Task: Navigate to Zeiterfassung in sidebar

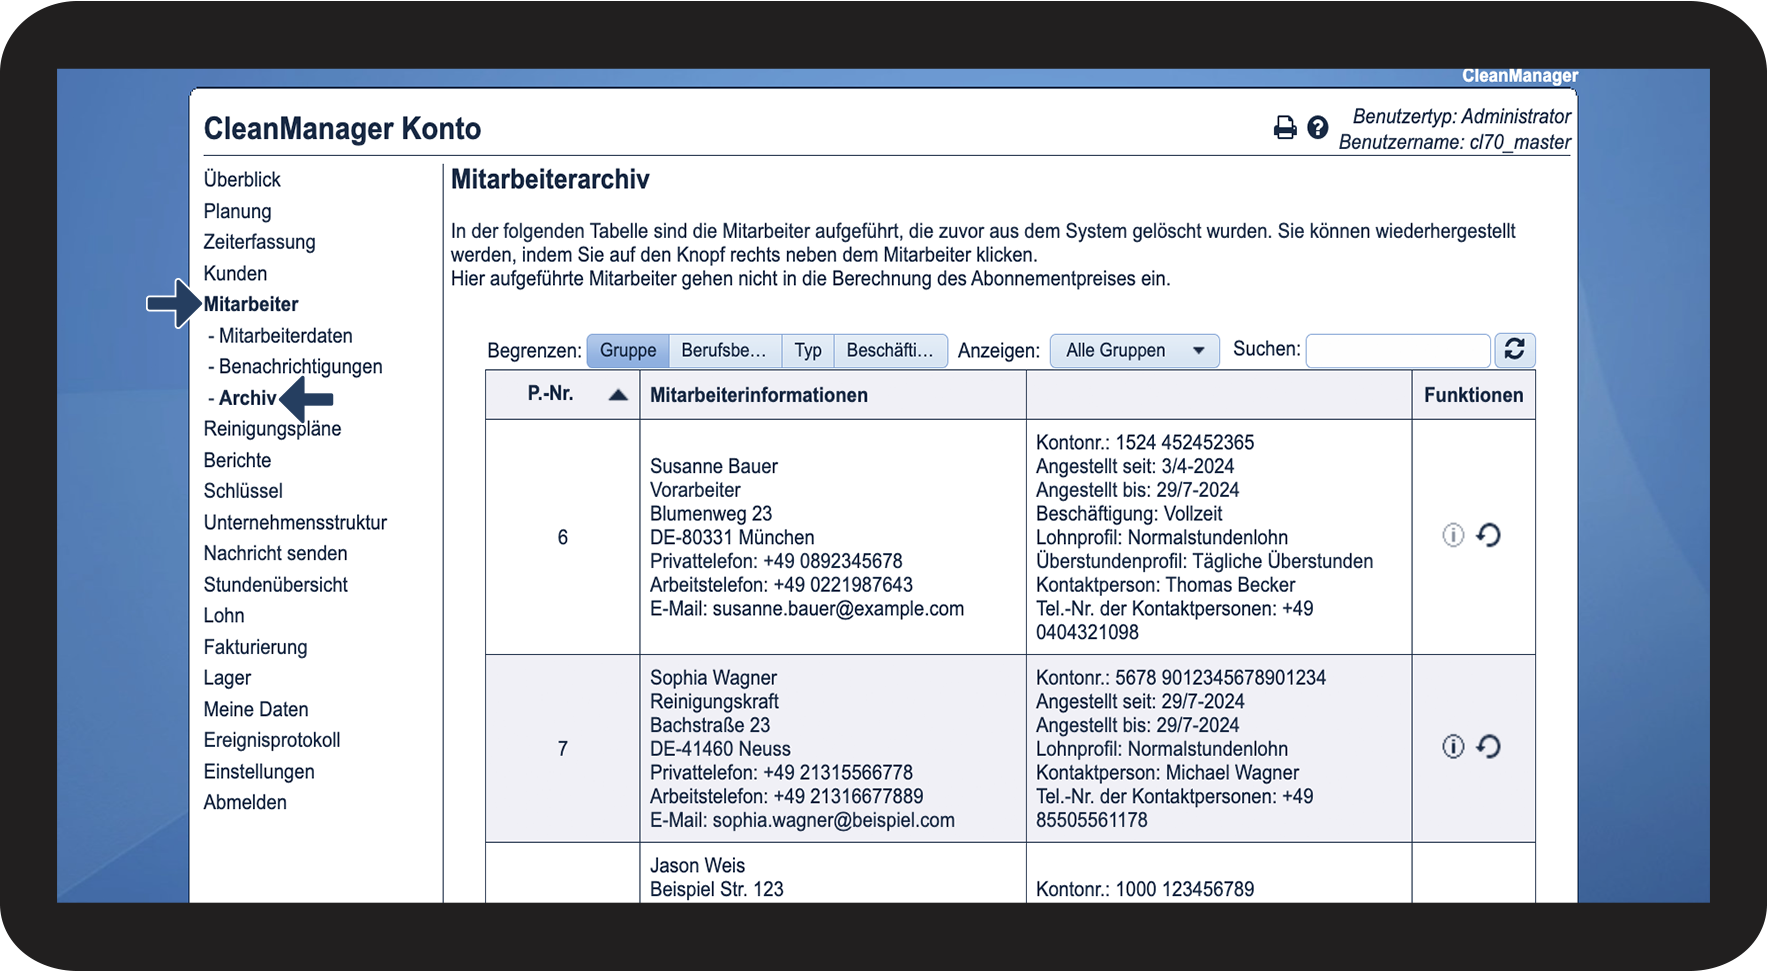Action: pos(259,242)
